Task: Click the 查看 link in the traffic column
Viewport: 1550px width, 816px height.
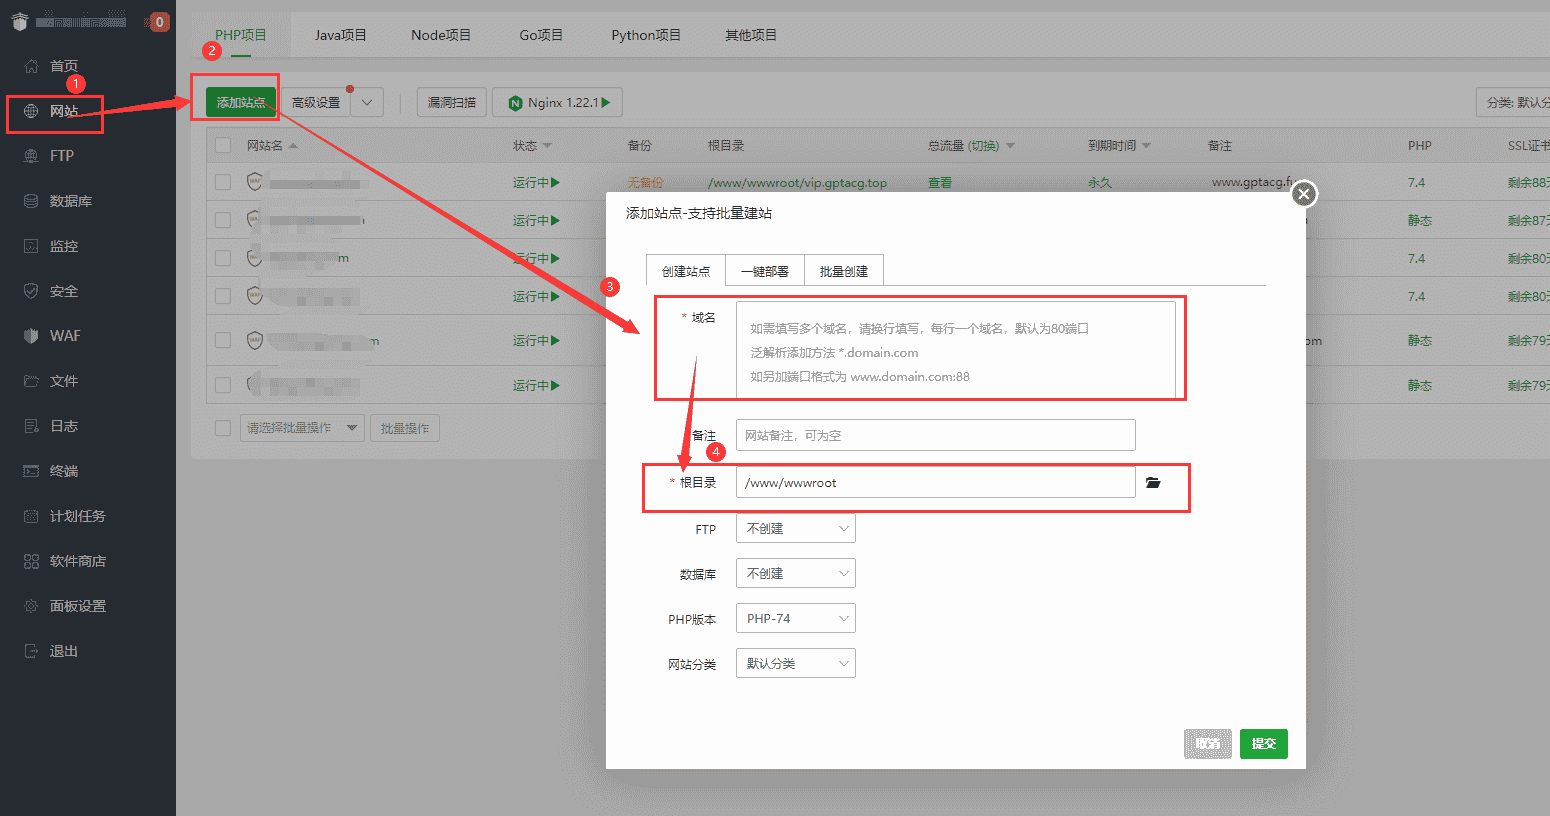Action: tap(938, 182)
